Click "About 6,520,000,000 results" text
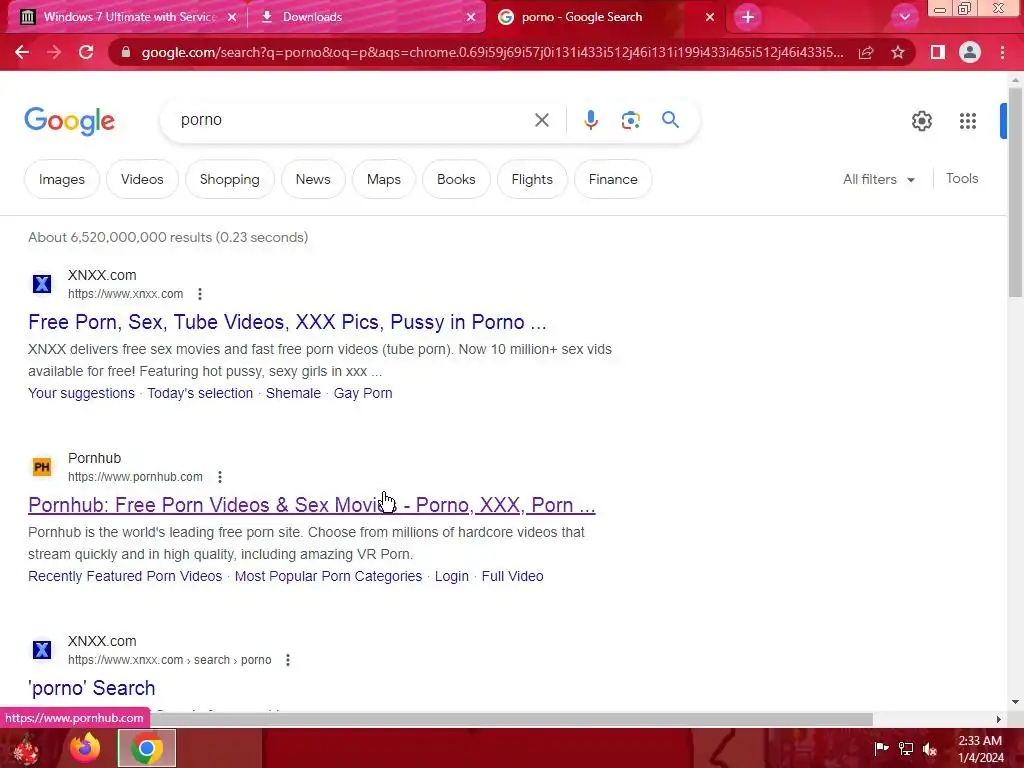The width and height of the screenshot is (1024, 768). point(120,237)
